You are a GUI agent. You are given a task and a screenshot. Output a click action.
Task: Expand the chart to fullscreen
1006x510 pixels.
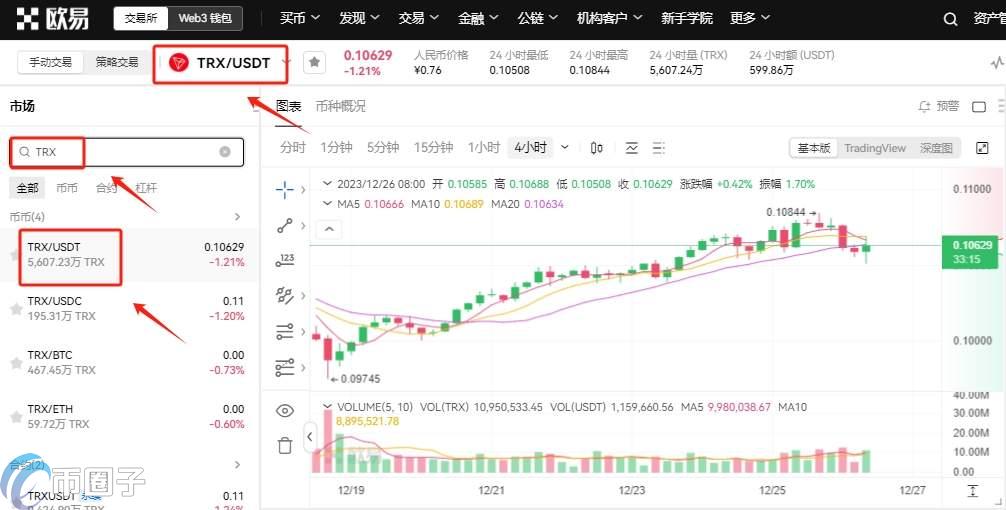[982, 148]
